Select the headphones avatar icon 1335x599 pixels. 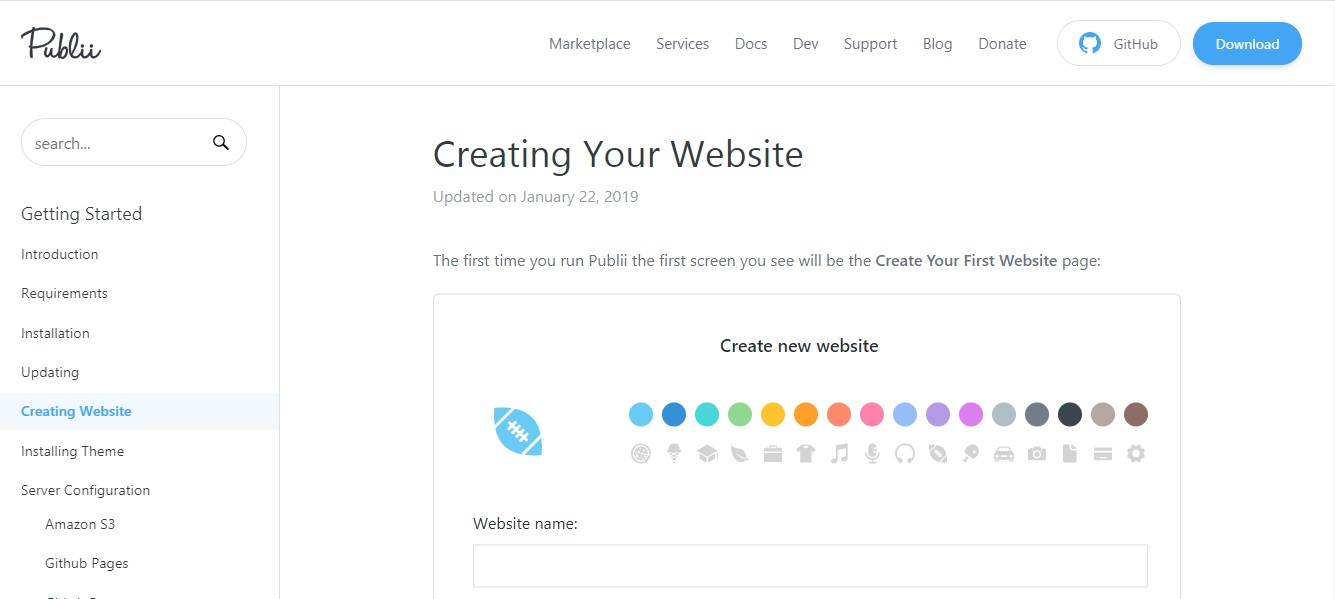(x=905, y=452)
